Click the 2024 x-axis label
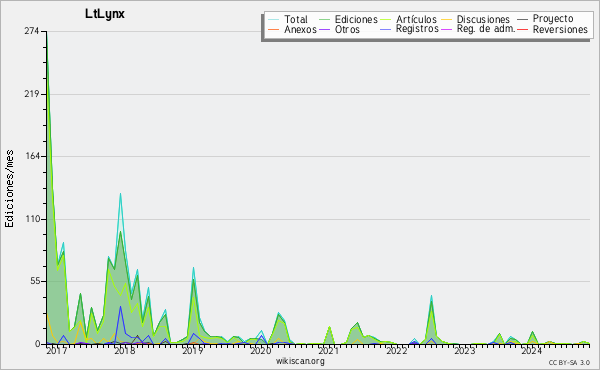The image size is (600, 370). tap(532, 350)
